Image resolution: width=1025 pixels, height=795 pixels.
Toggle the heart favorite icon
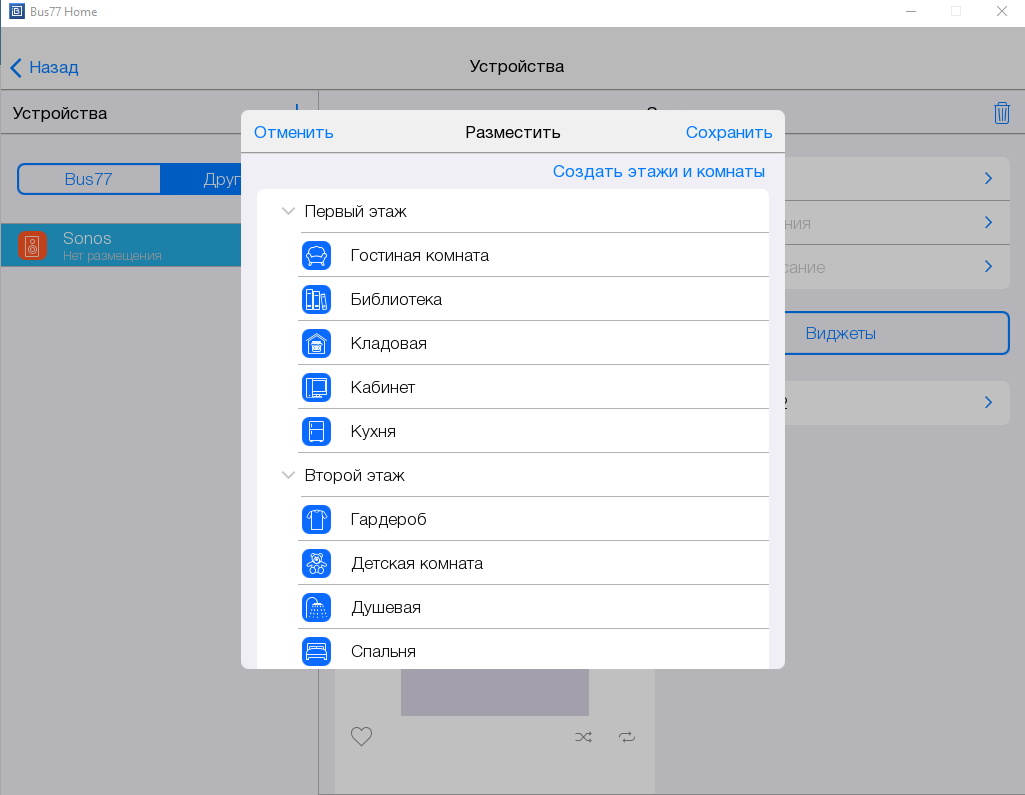pos(361,737)
